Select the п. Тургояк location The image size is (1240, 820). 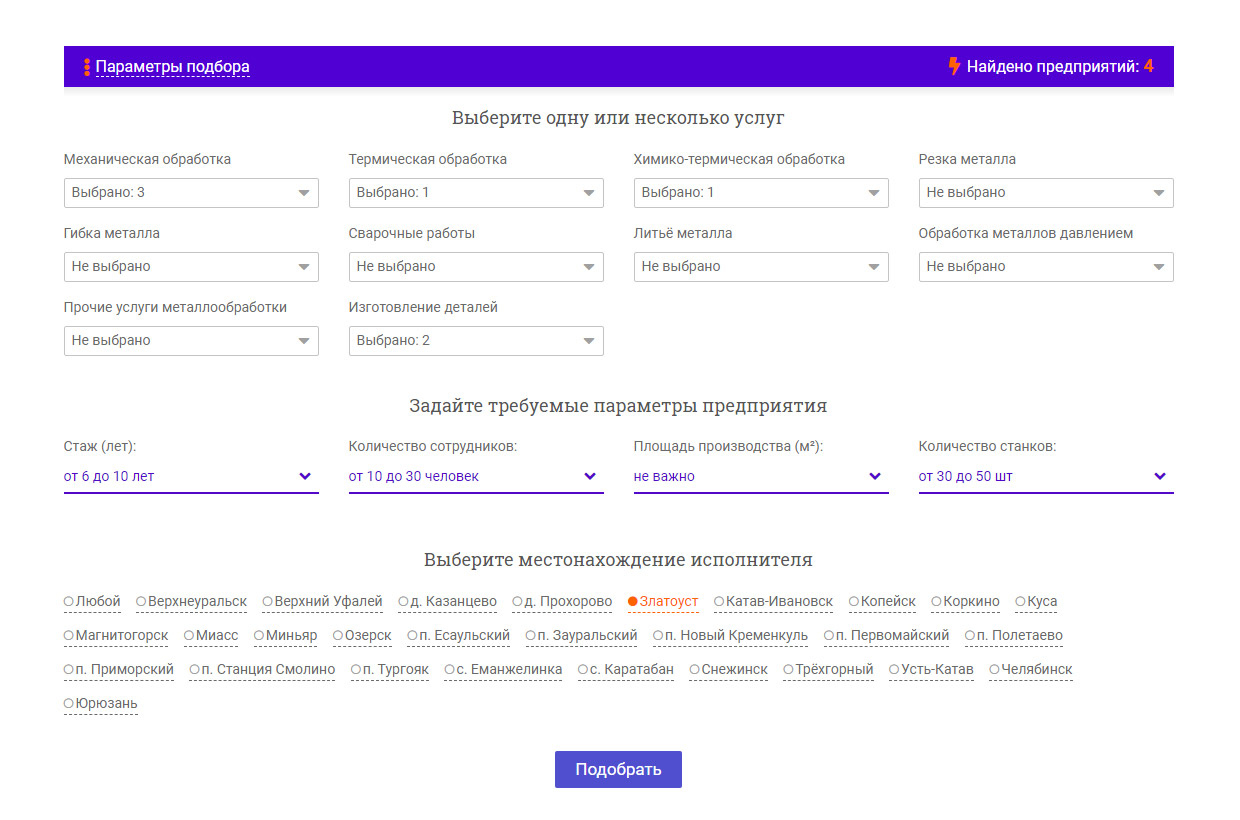click(390, 670)
